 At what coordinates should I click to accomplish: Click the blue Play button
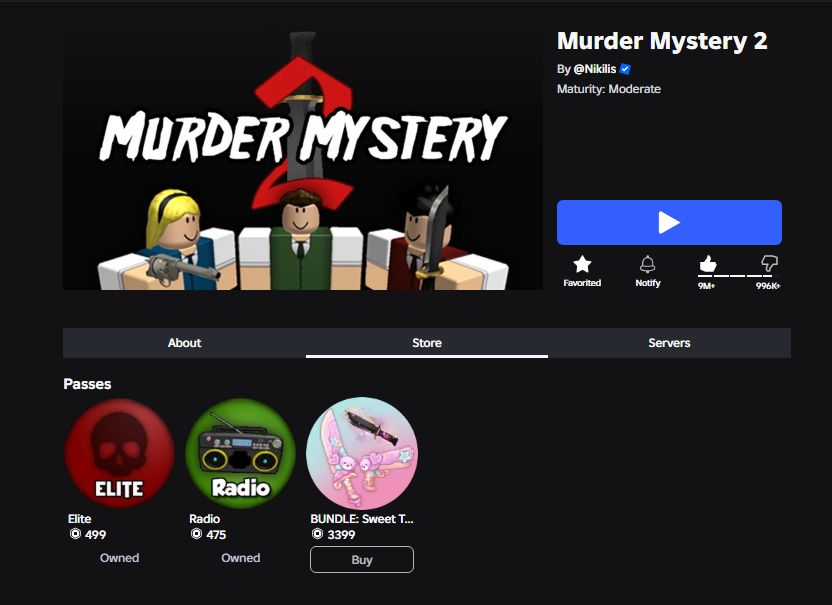pos(669,222)
